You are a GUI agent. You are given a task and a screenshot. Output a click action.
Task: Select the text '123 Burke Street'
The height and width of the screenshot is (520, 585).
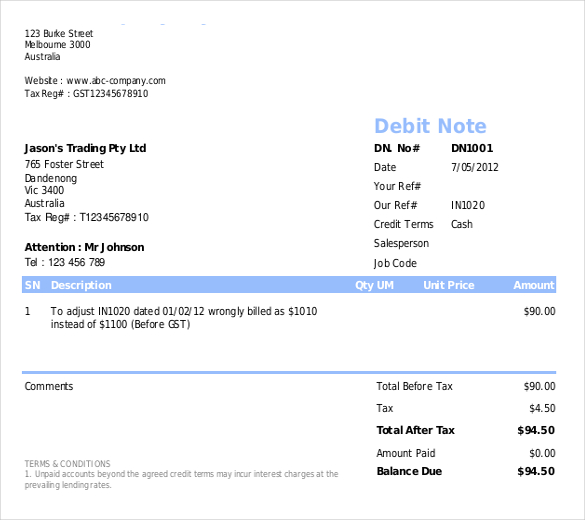tap(59, 34)
